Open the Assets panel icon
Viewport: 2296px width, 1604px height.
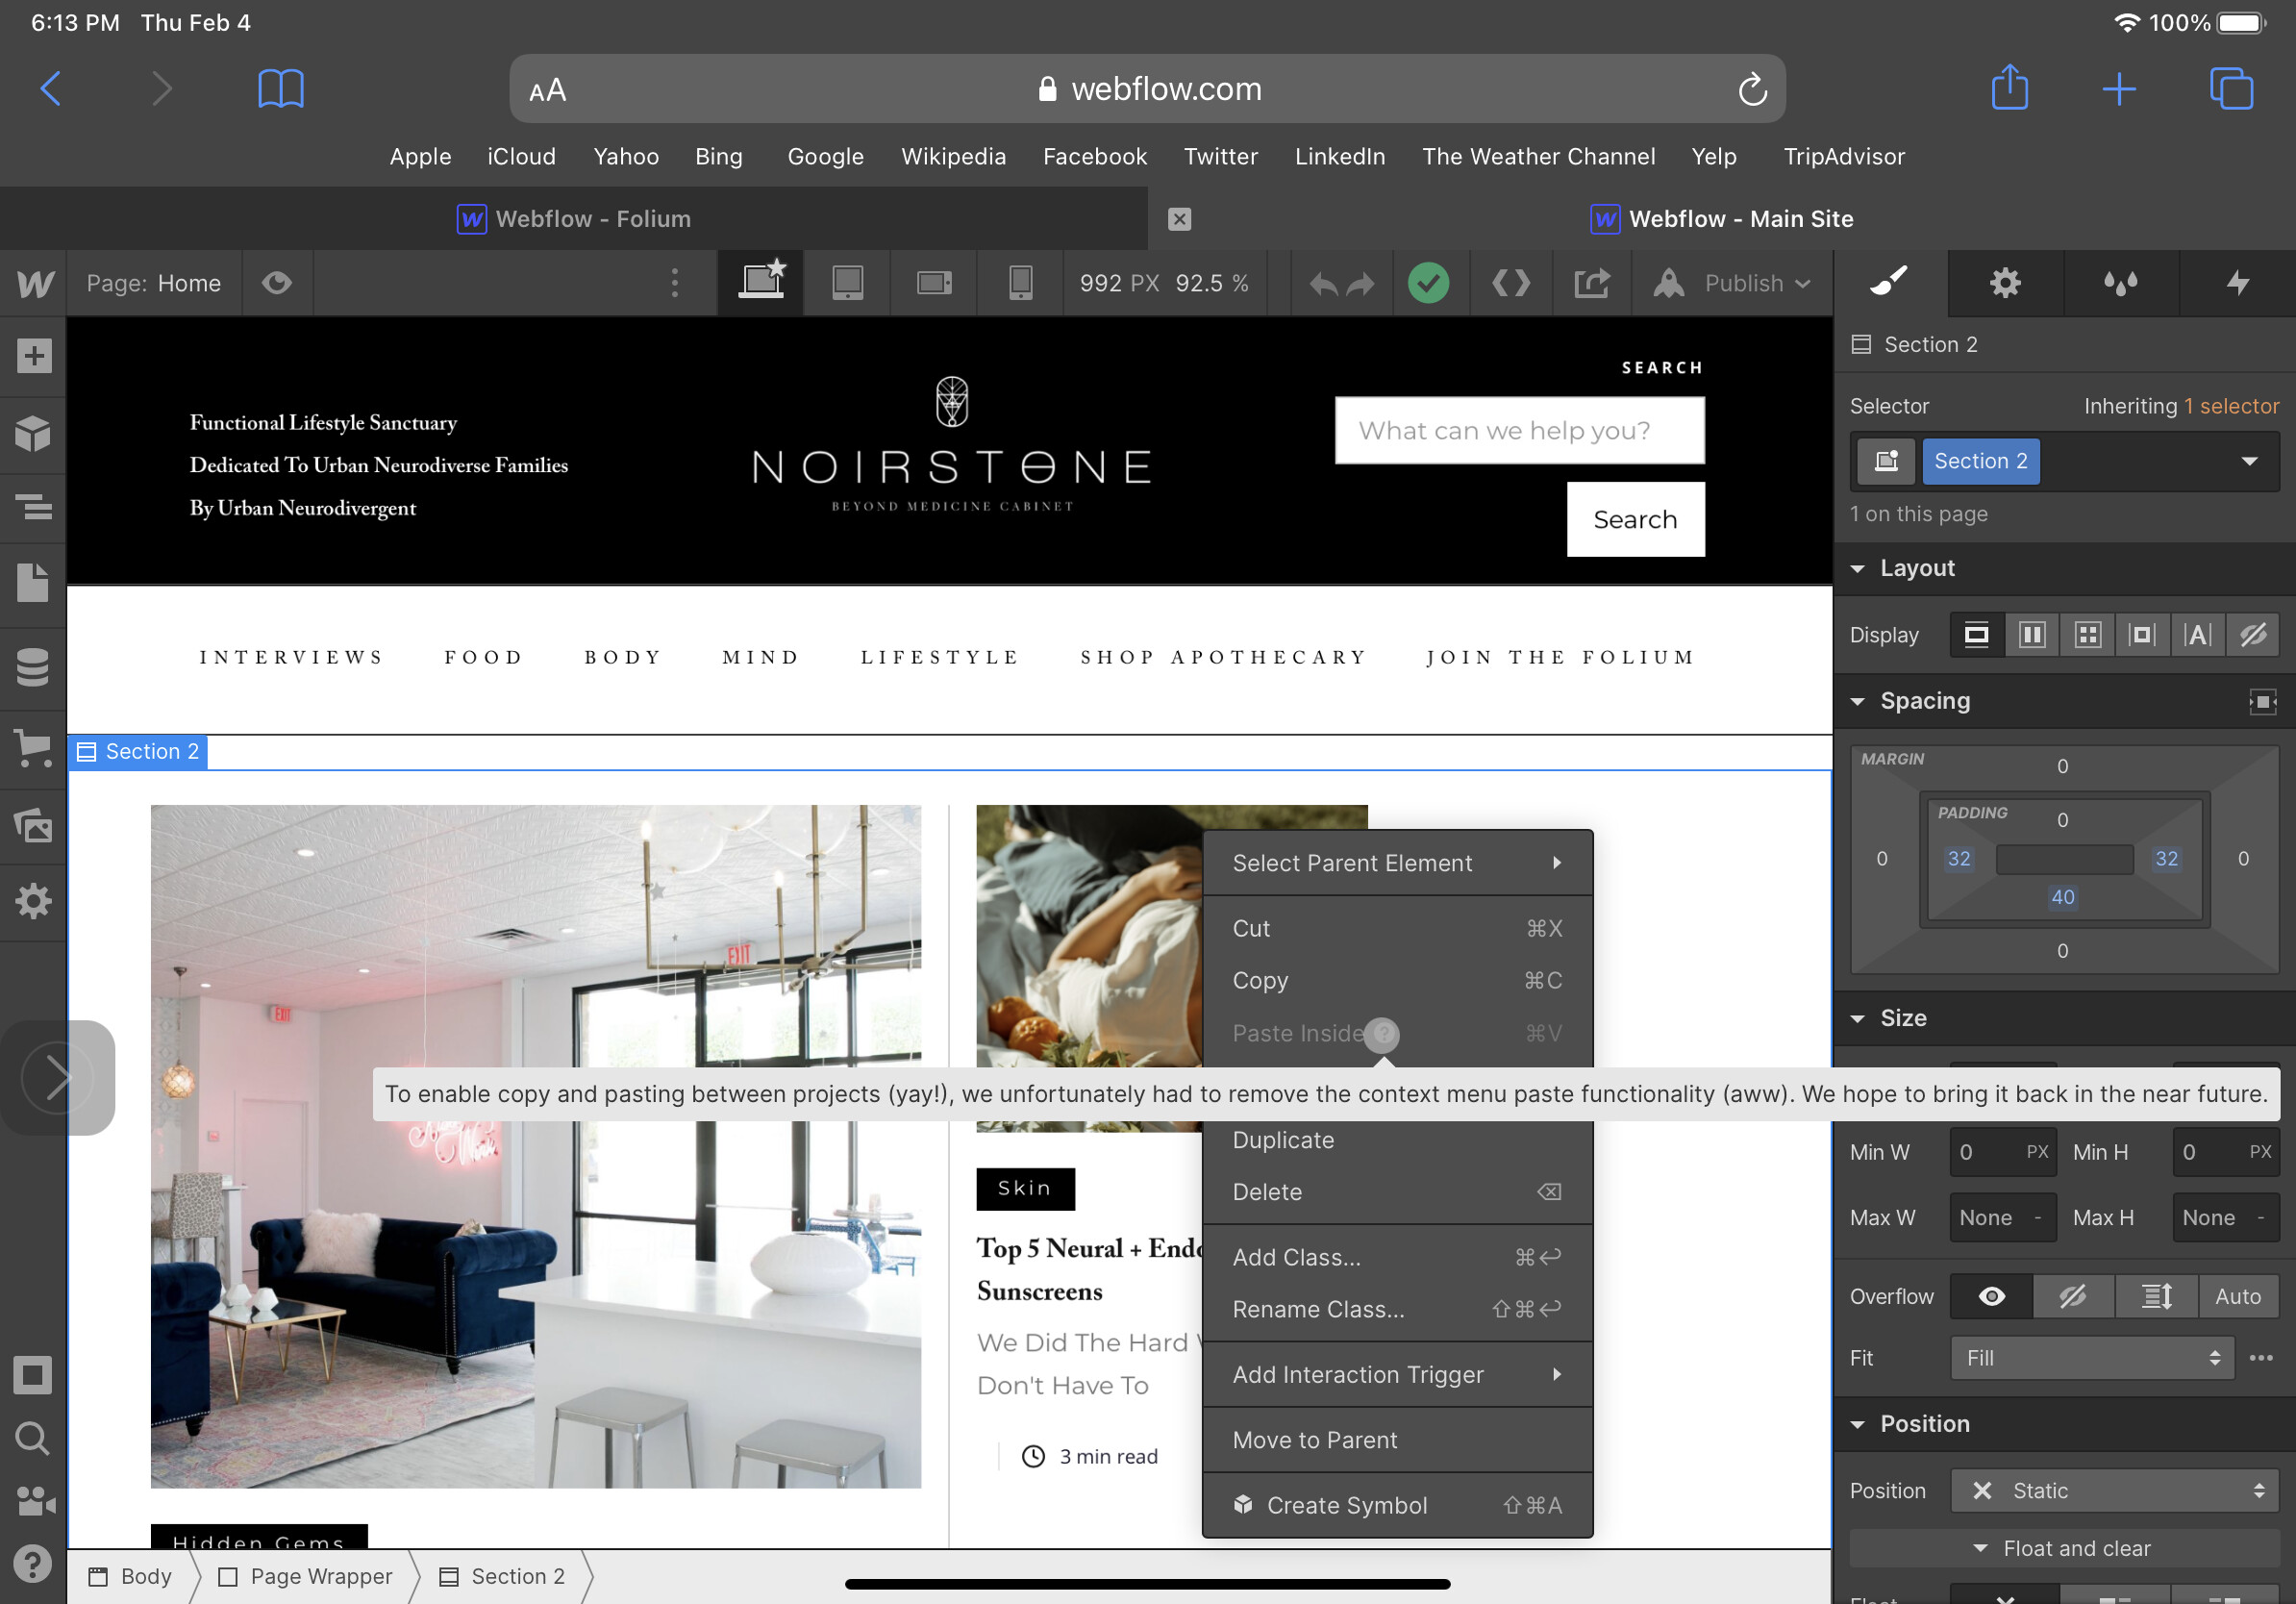point(34,826)
